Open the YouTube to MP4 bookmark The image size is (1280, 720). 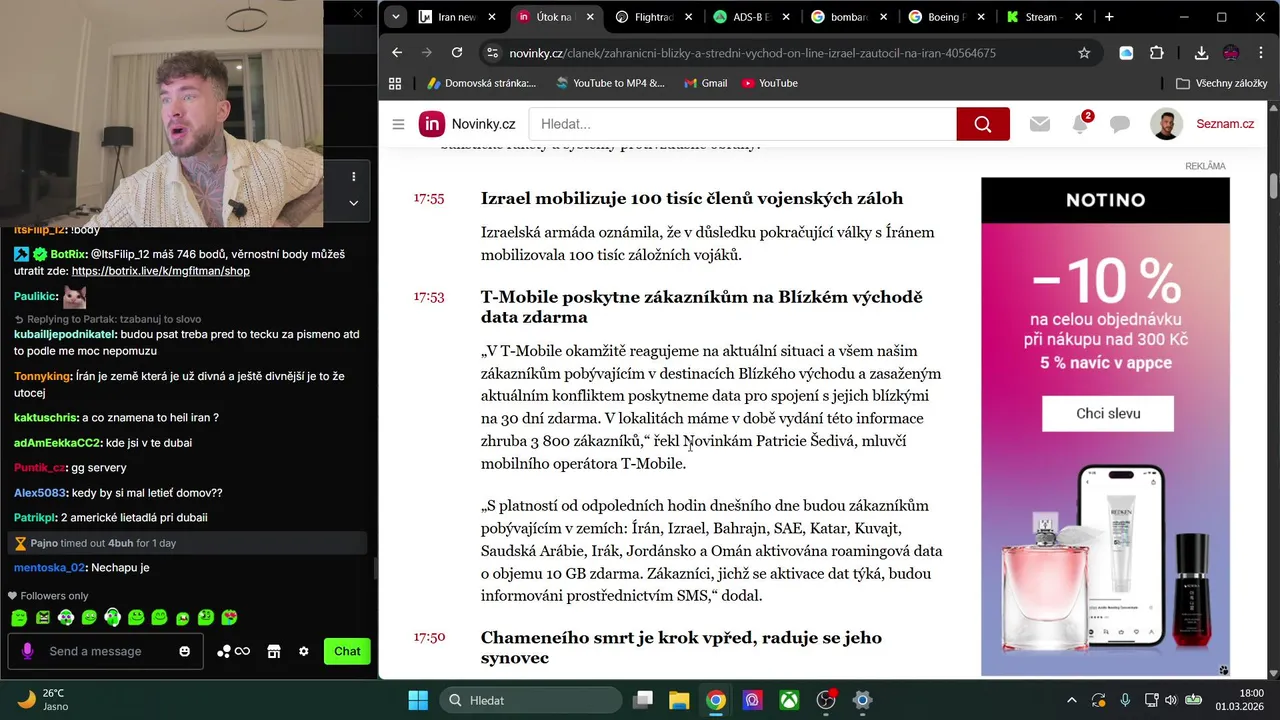click(610, 83)
